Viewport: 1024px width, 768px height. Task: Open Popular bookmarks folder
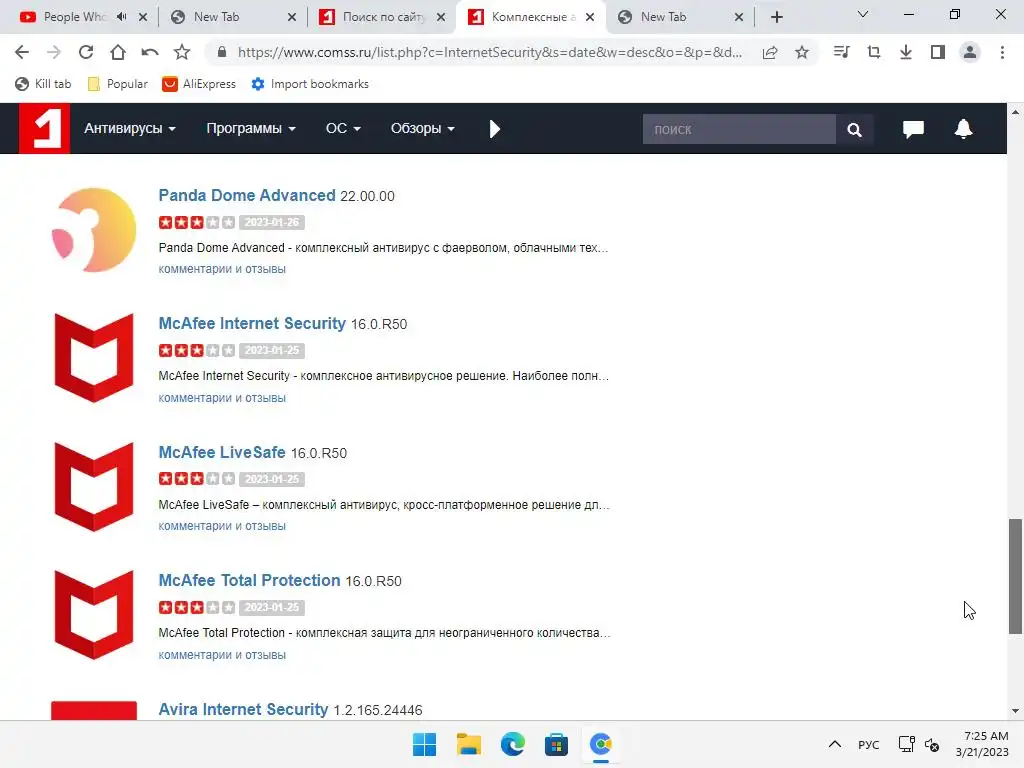(x=118, y=84)
